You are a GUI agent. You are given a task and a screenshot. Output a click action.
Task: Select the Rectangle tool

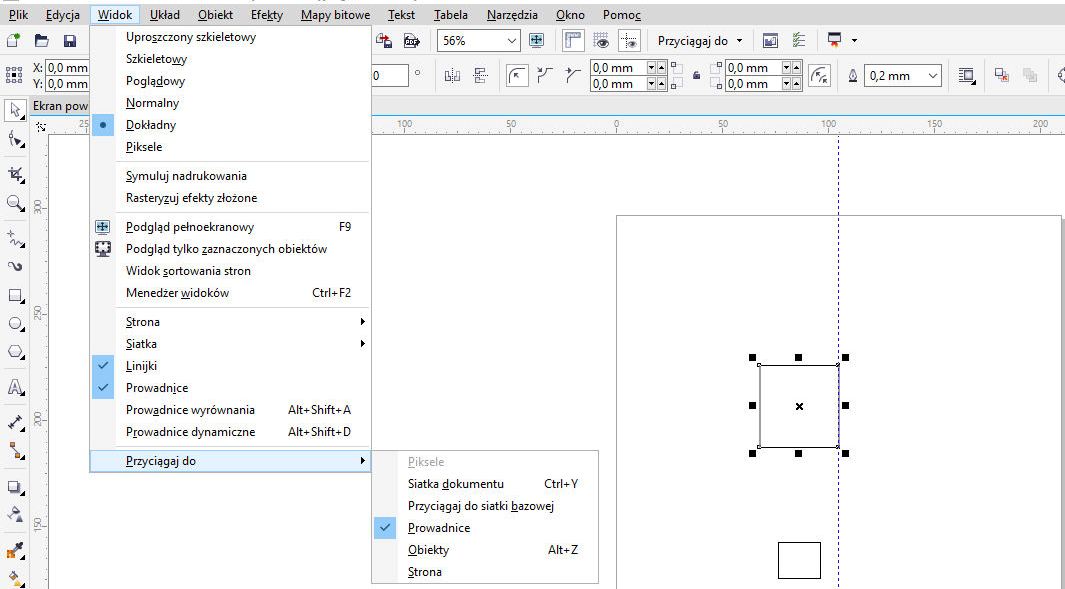pyautogui.click(x=15, y=296)
